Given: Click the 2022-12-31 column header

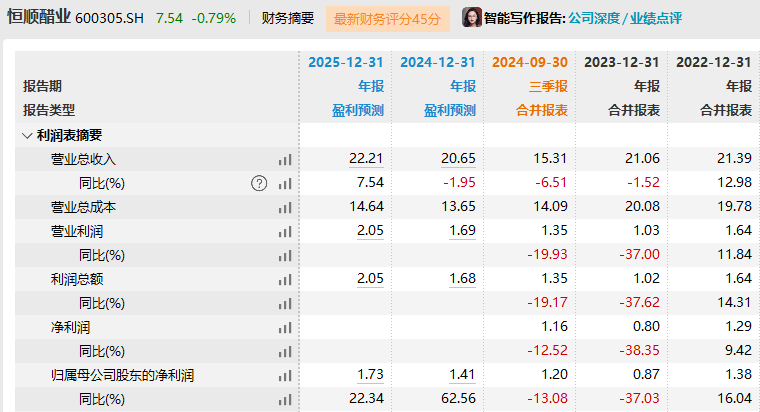Looking at the screenshot, I should 714,63.
